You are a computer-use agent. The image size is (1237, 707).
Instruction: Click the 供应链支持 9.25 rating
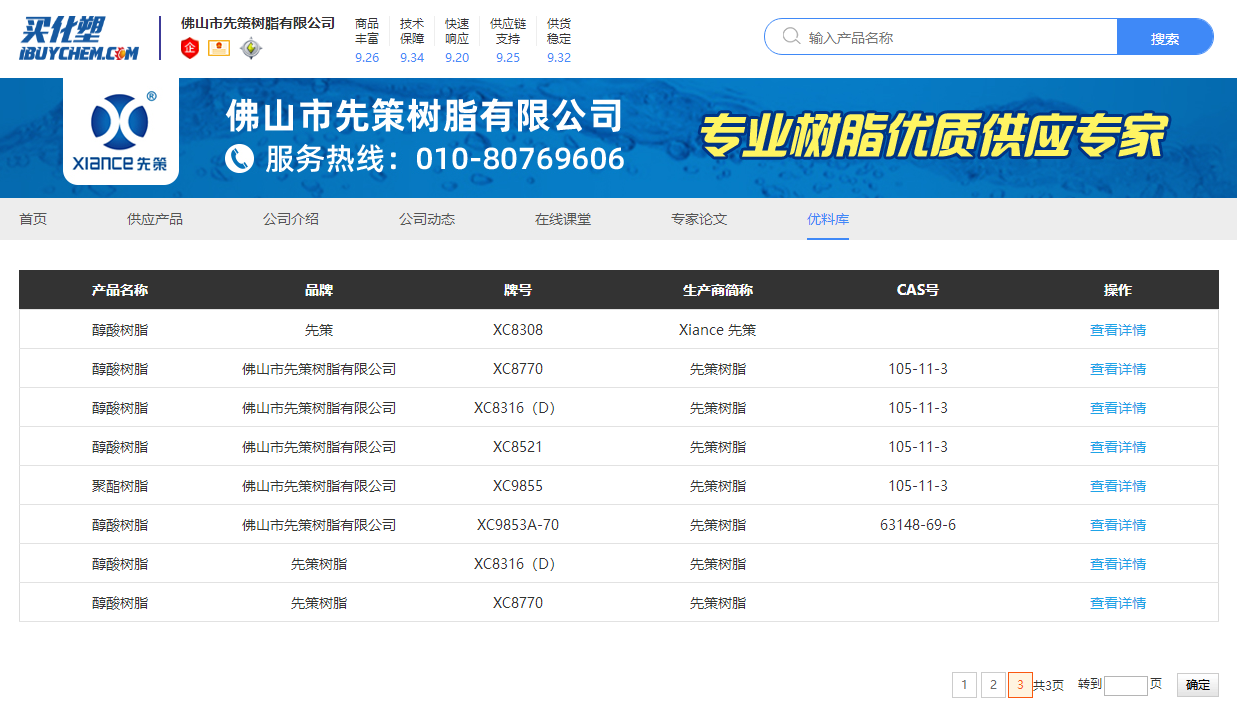click(x=508, y=40)
